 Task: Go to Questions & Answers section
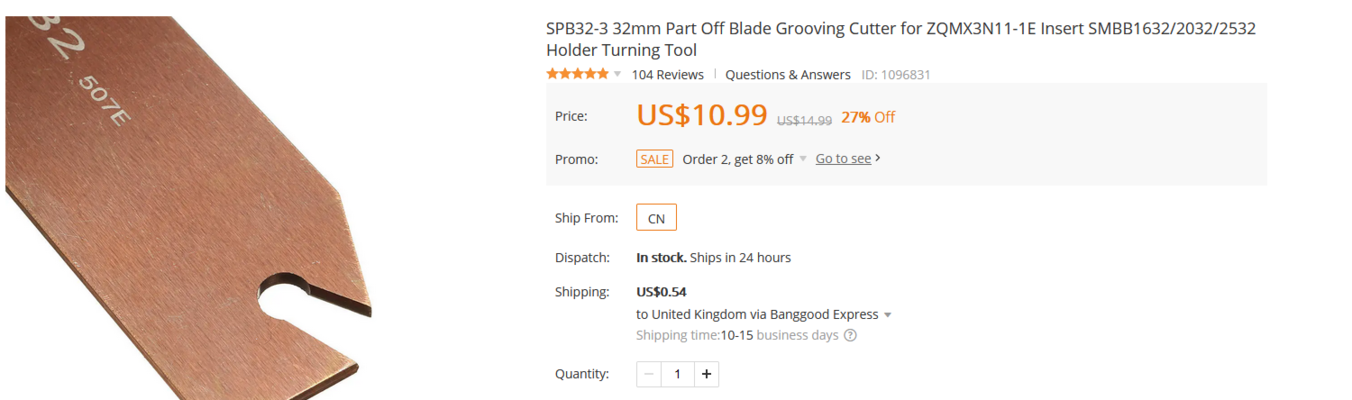788,75
